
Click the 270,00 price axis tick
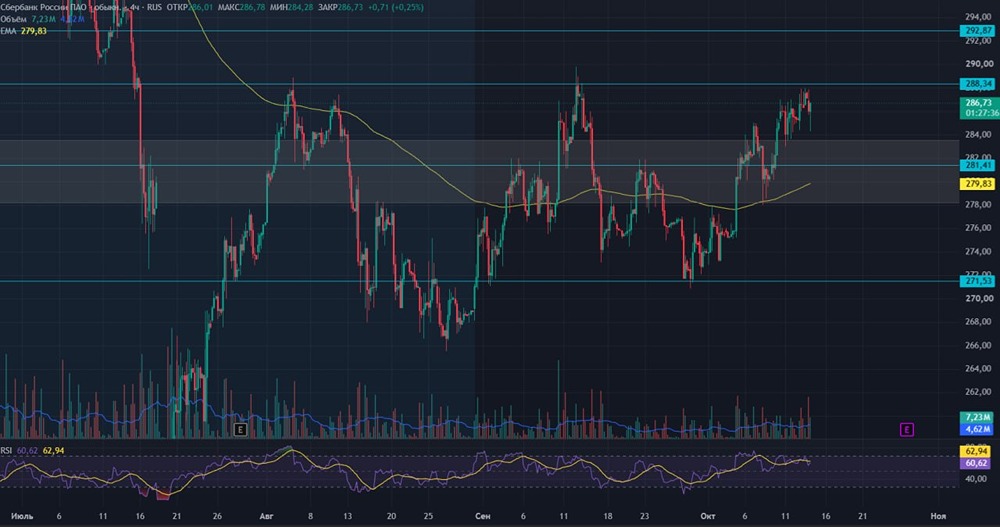[x=979, y=299]
